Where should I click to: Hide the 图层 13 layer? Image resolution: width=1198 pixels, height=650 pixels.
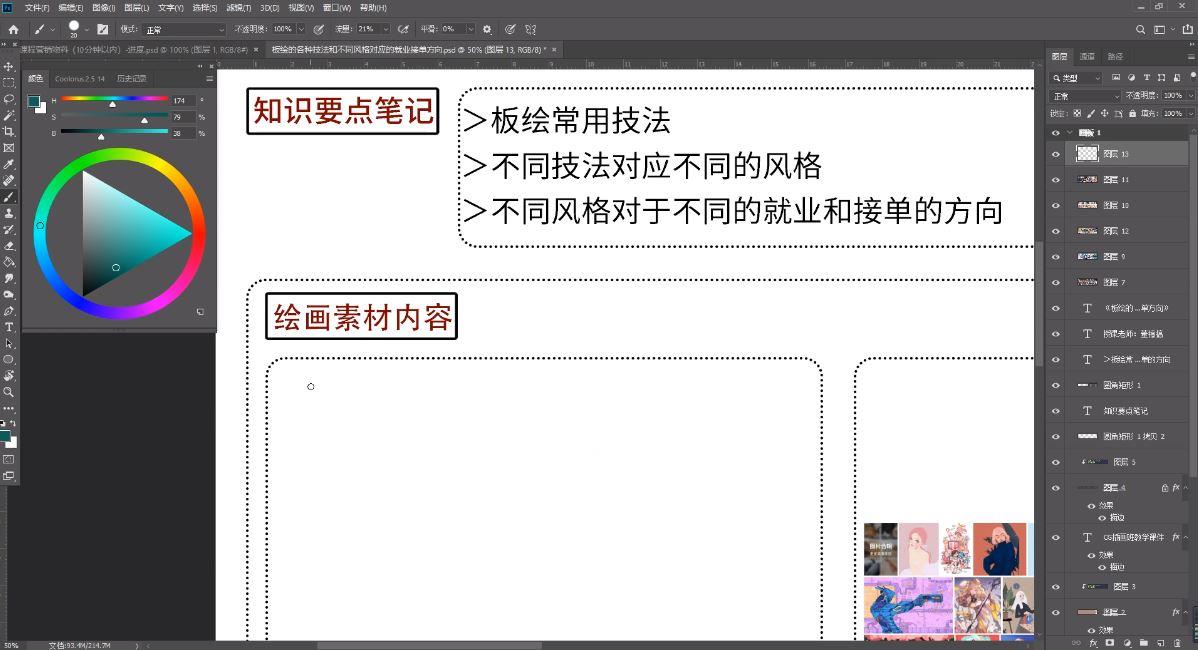click(x=1056, y=154)
